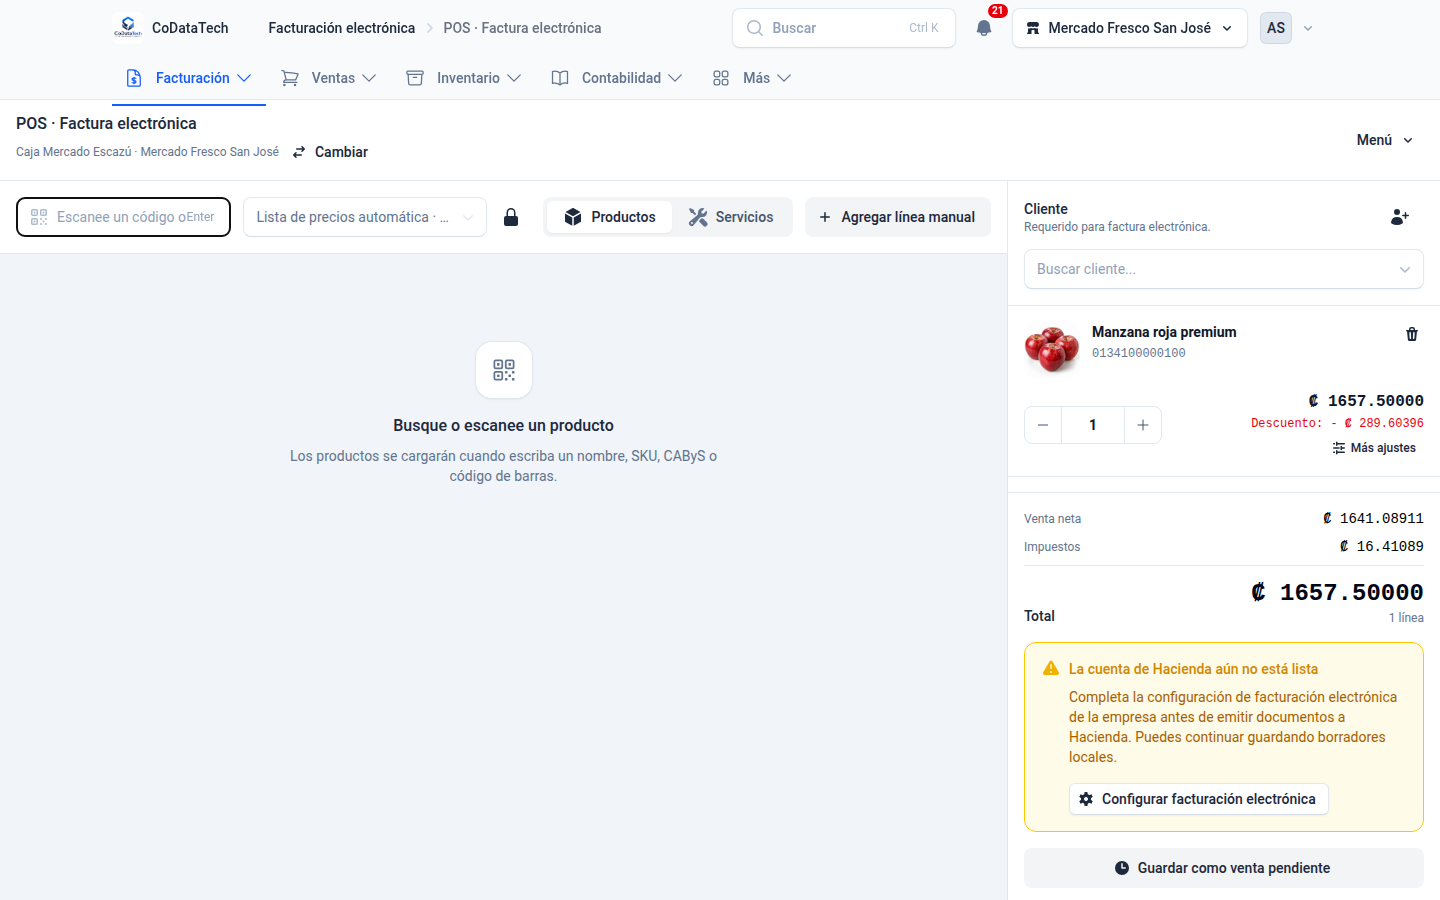Open the Más menu
This screenshot has height=900, width=1440.
752,78
